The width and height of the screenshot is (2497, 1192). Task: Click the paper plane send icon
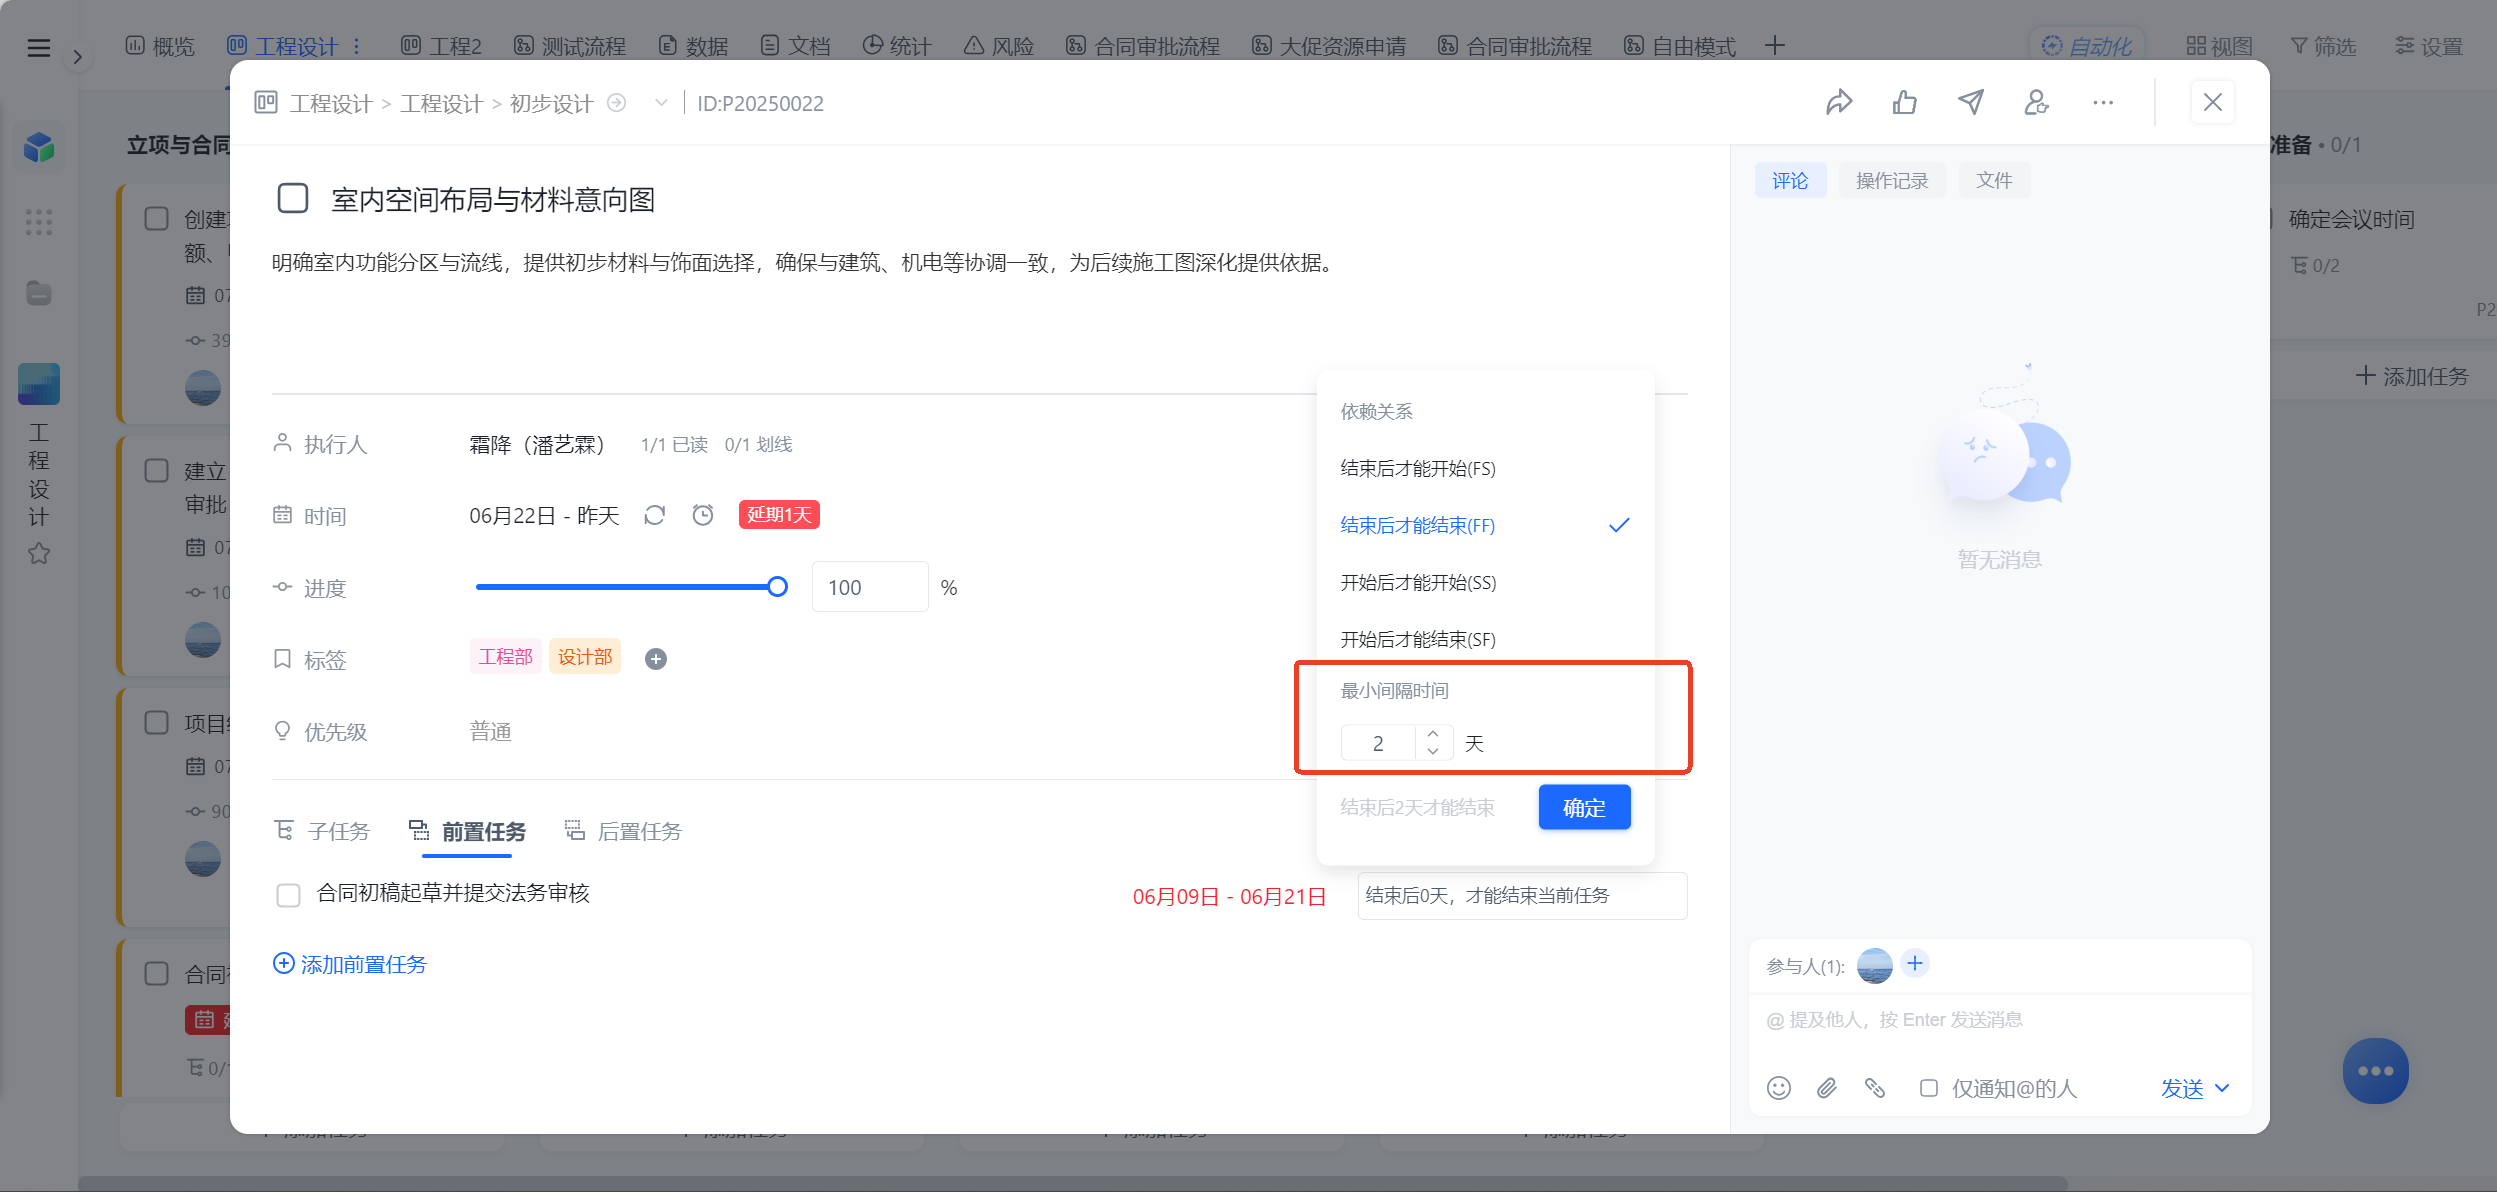click(1971, 102)
